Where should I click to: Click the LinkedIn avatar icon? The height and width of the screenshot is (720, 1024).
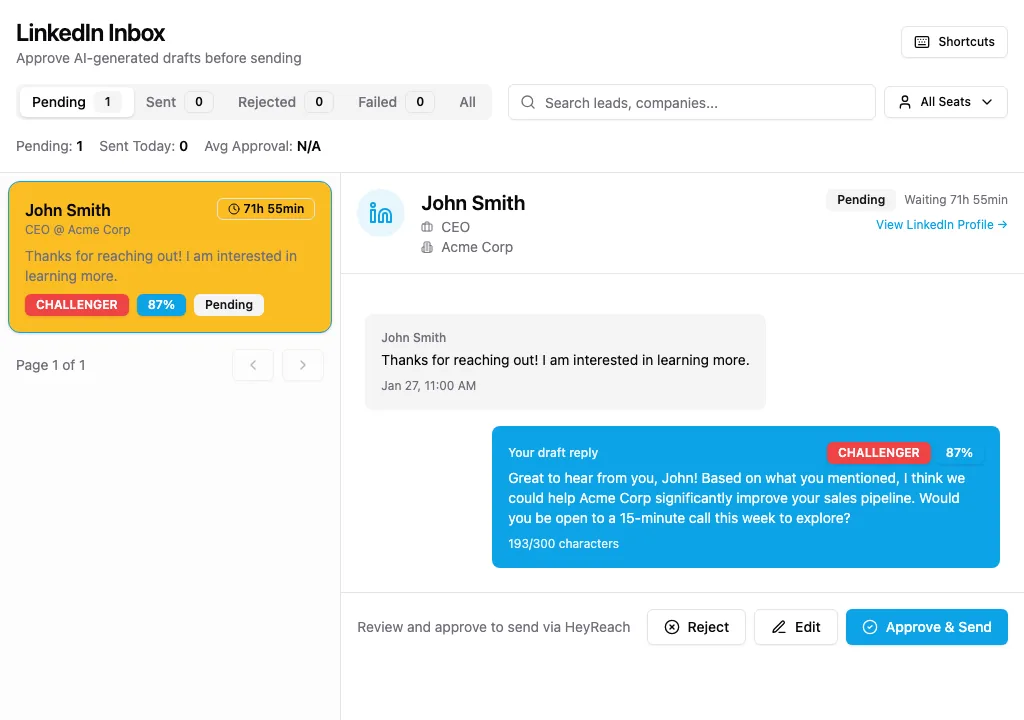(x=381, y=213)
